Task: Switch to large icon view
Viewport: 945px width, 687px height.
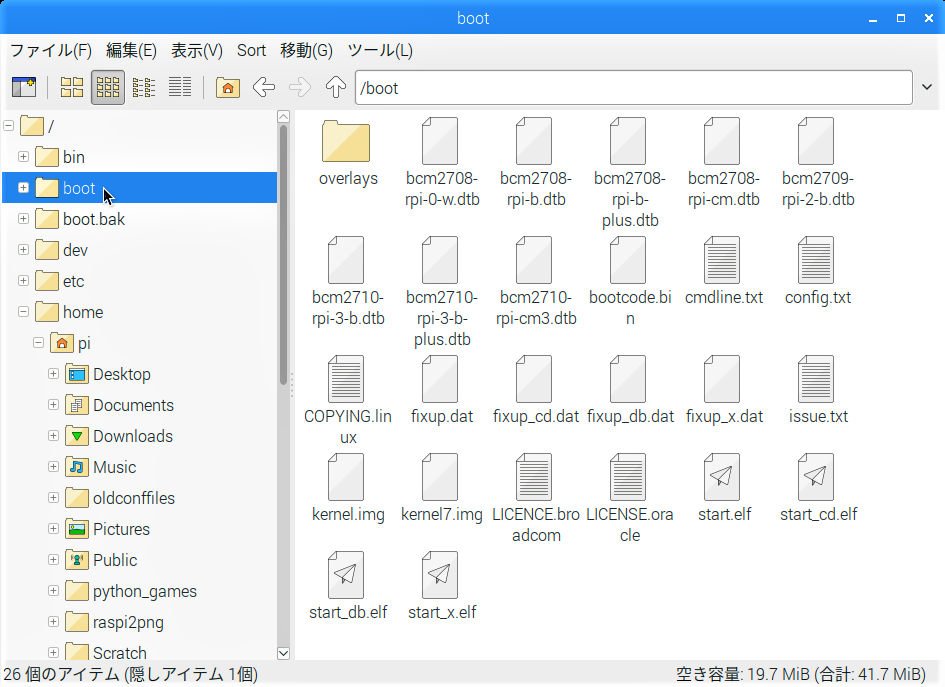Action: coord(72,87)
